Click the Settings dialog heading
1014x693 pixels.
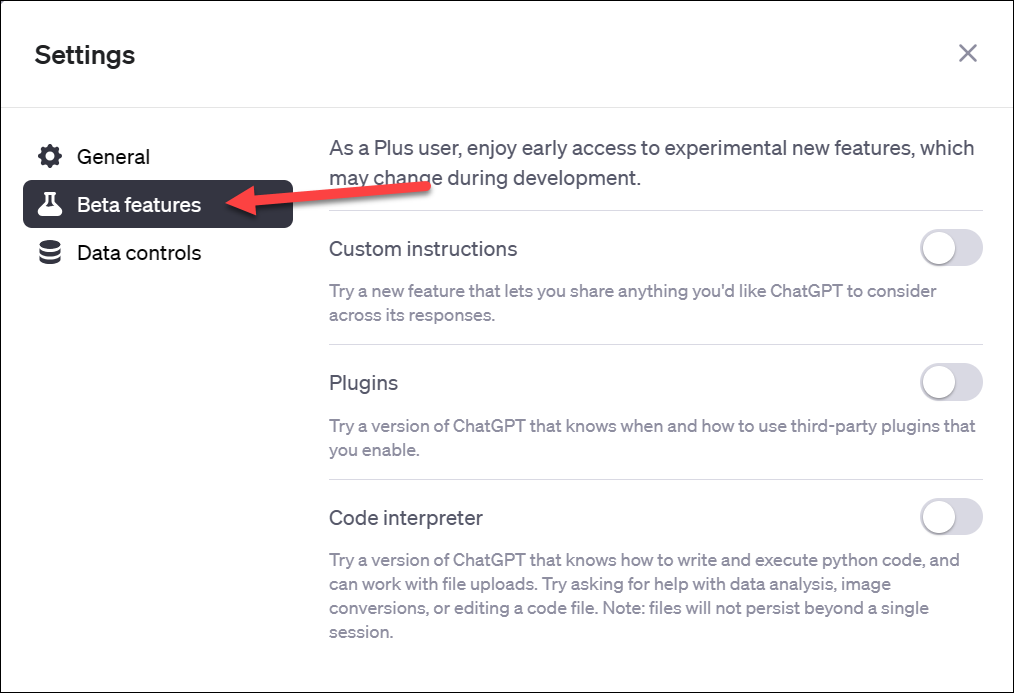point(85,55)
